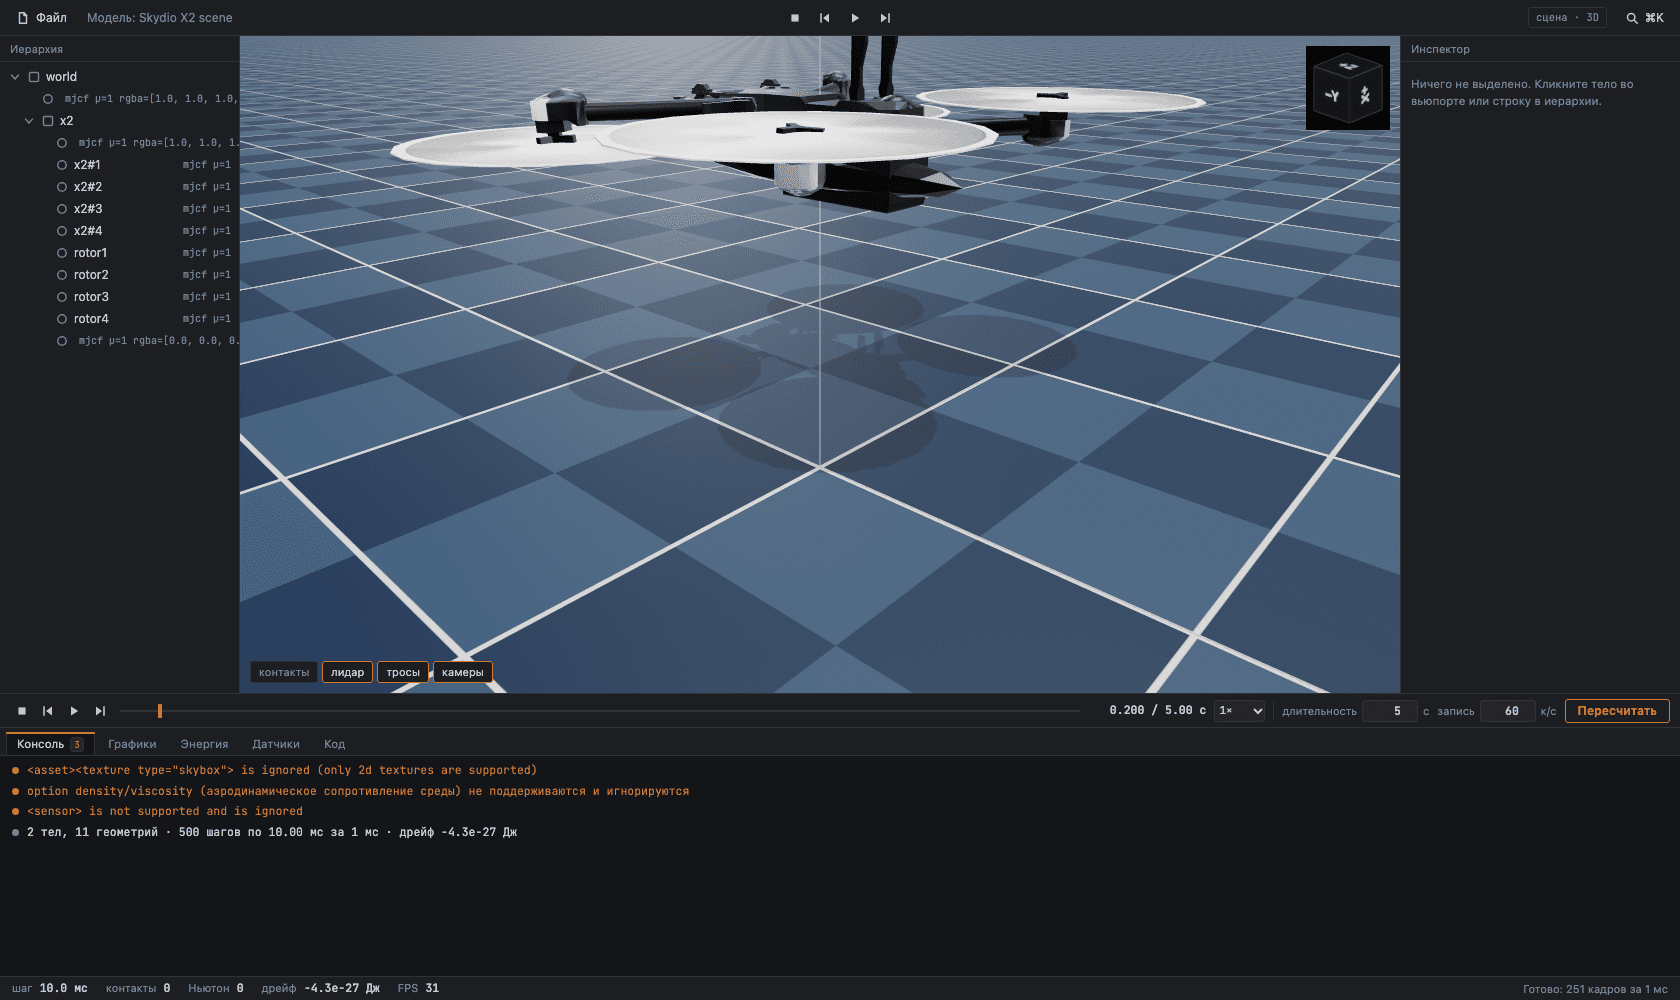
Task: Click the orange timeline playhead marker
Action: (160, 711)
